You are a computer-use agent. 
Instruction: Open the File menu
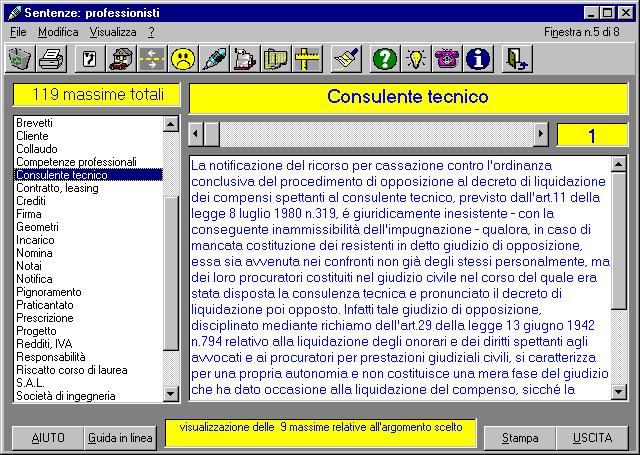[x=18, y=32]
